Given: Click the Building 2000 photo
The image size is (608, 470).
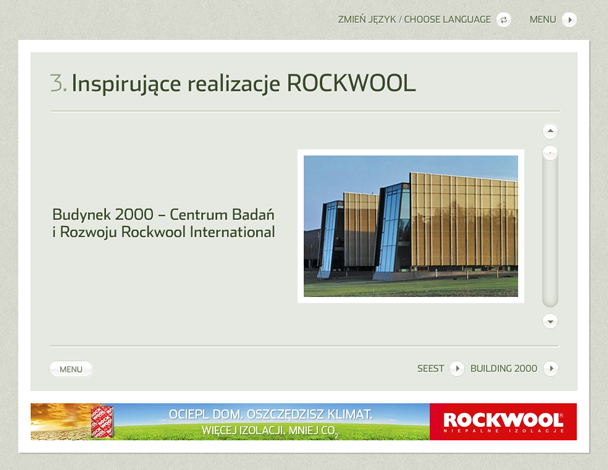Looking at the screenshot, I should [410, 225].
